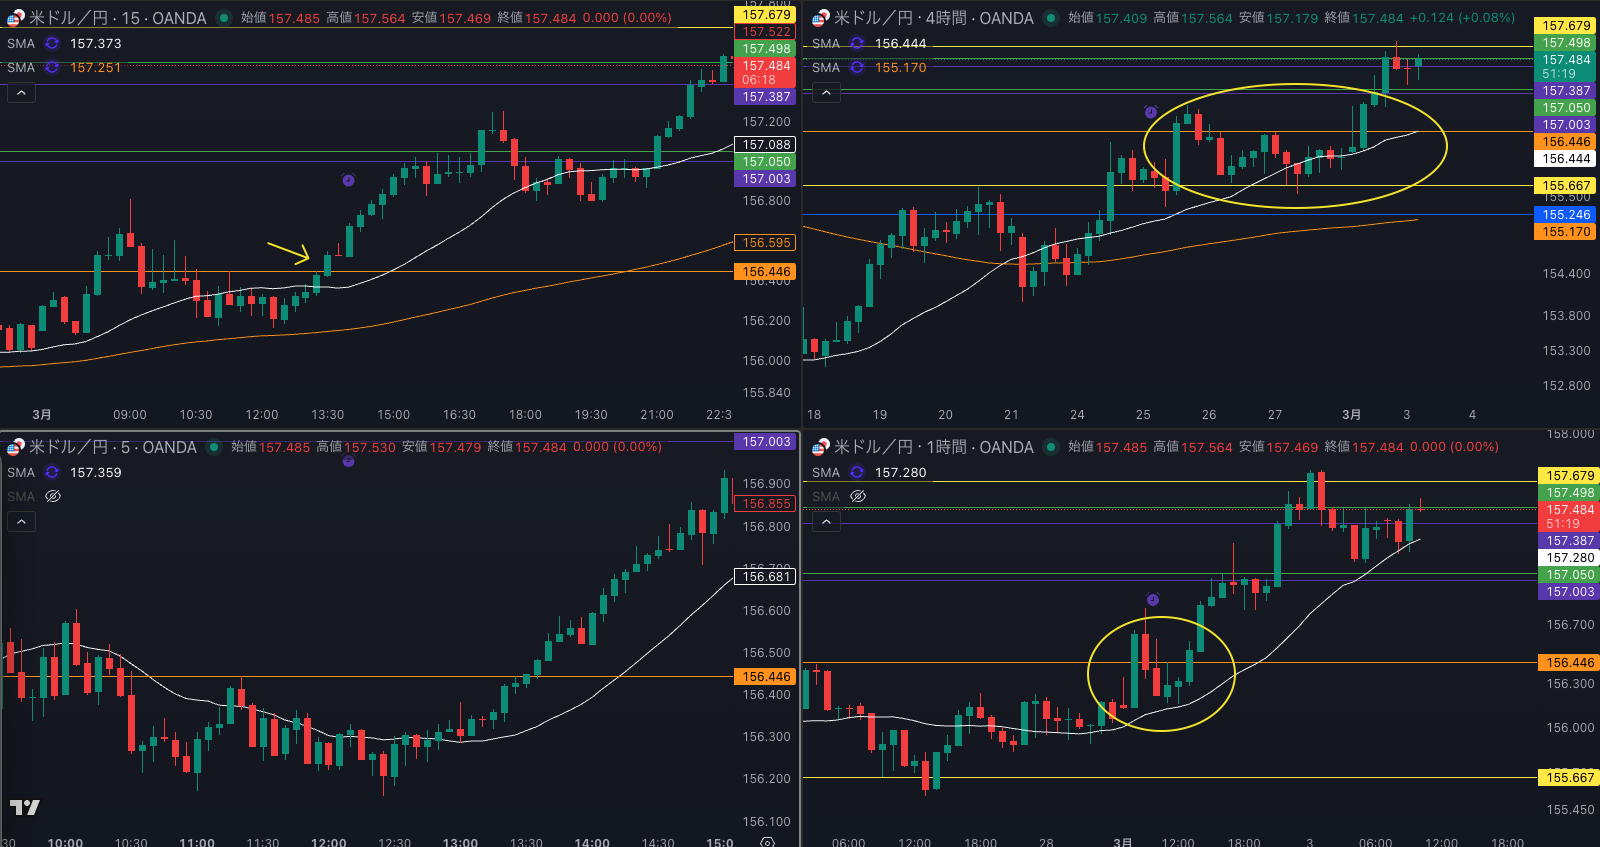Click the purple event marker on the 15-minute chart

348,181
